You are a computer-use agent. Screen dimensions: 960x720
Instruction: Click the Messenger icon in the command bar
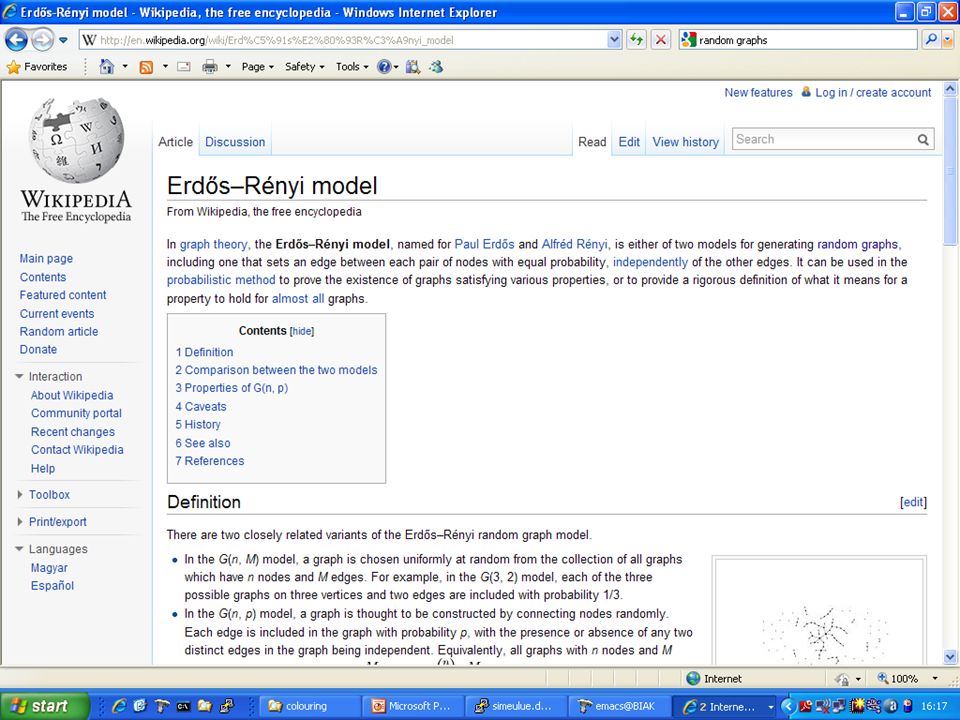(436, 67)
